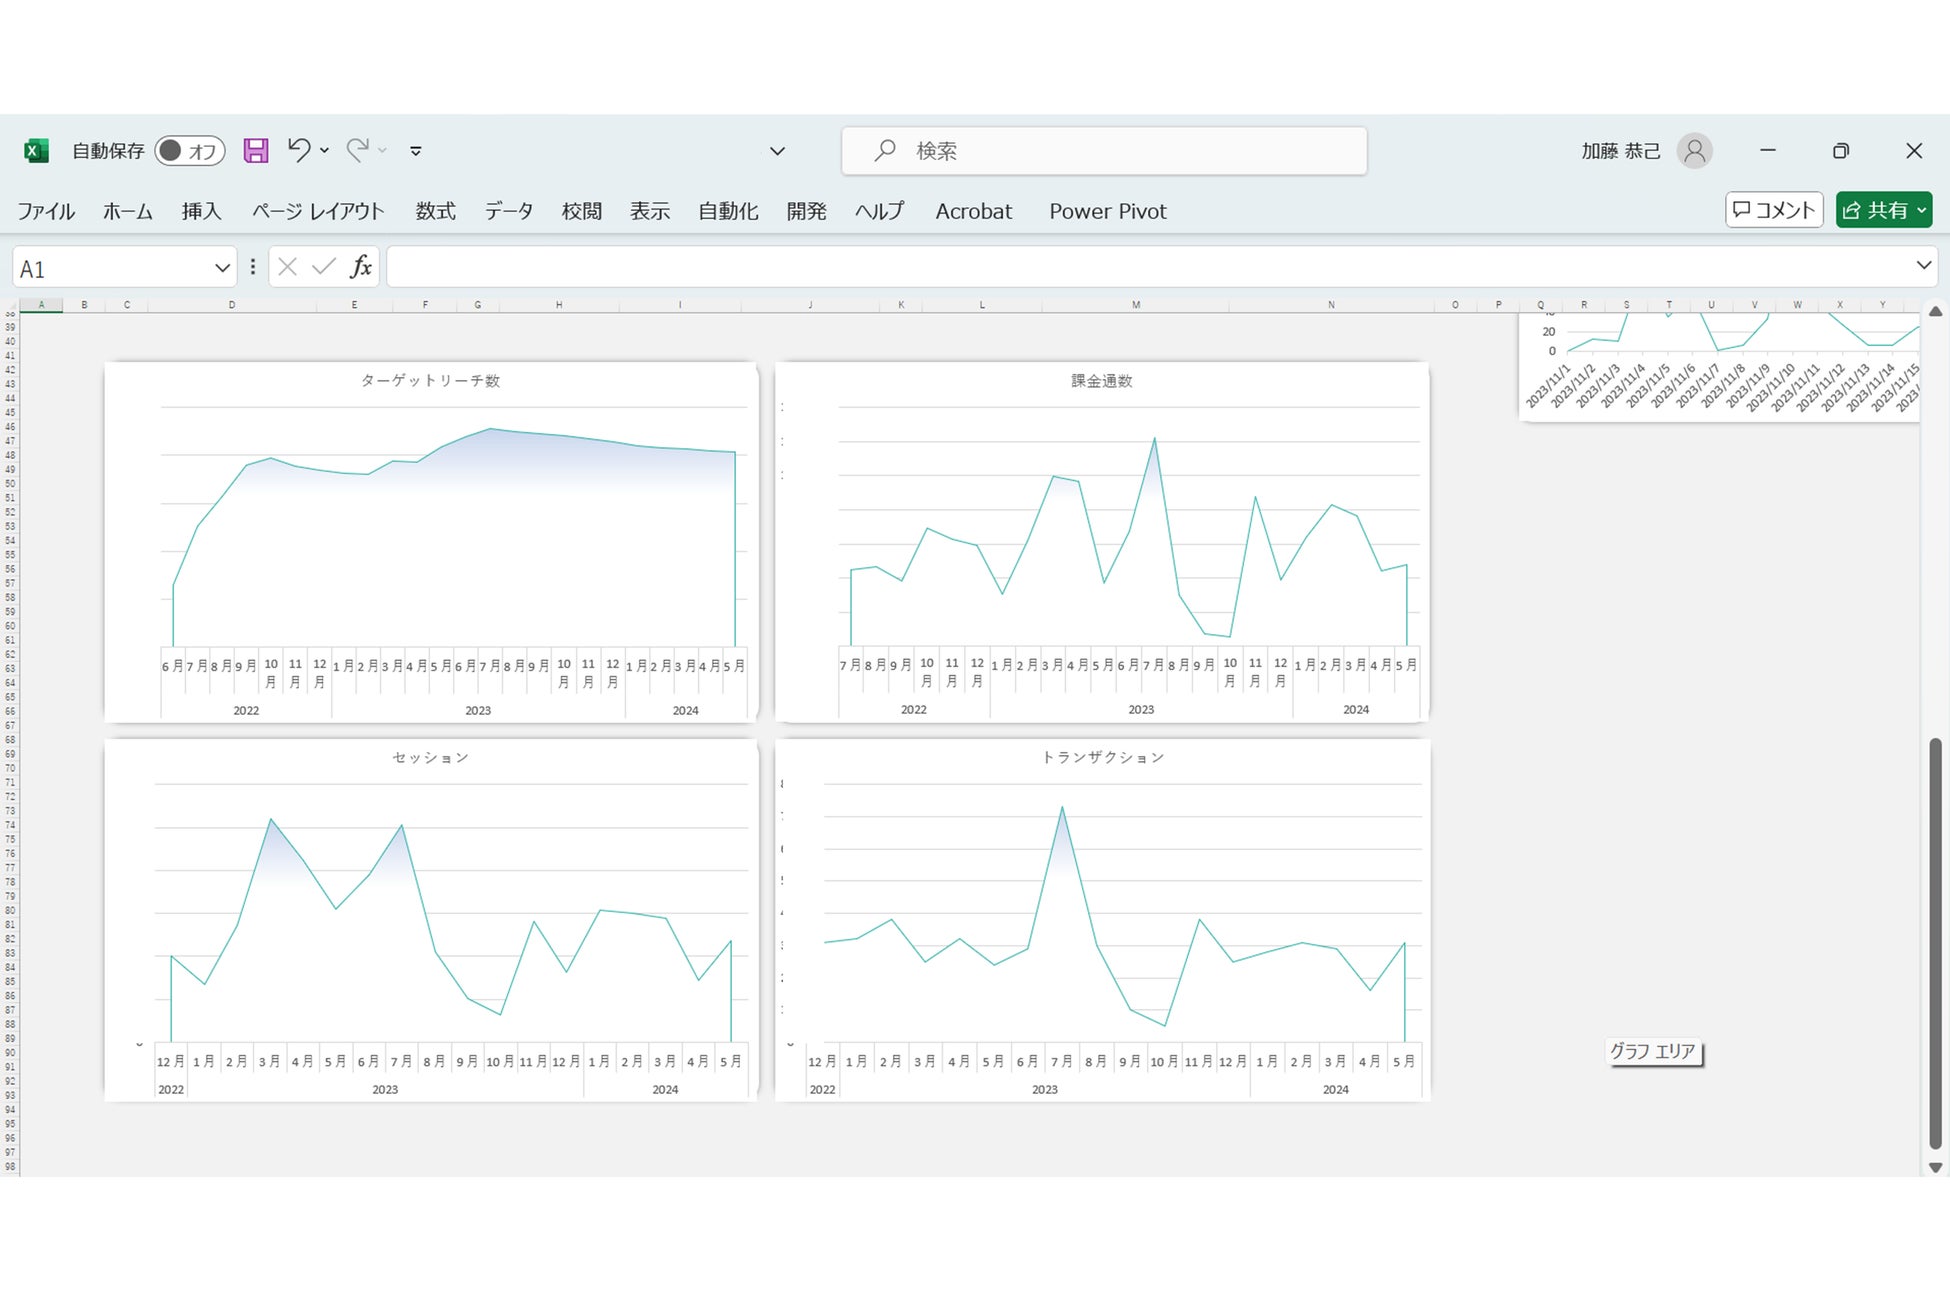
Task: Open the 挿入 ribbon tab
Action: click(x=201, y=211)
